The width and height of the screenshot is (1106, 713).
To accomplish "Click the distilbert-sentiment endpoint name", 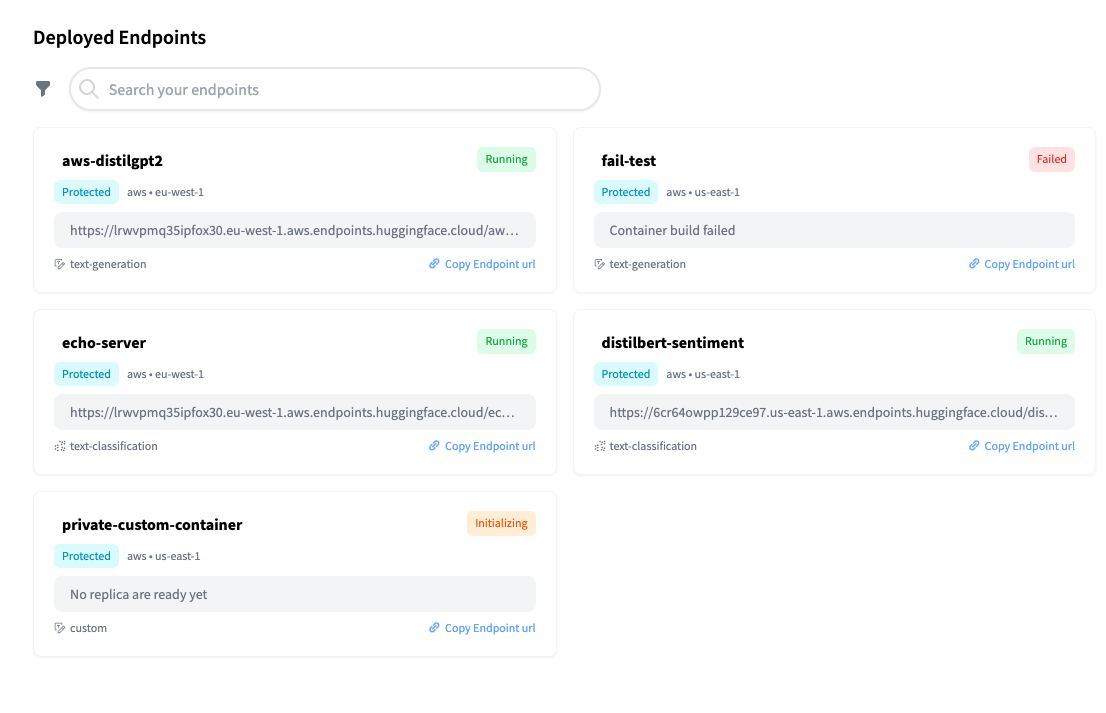I will (x=671, y=342).
